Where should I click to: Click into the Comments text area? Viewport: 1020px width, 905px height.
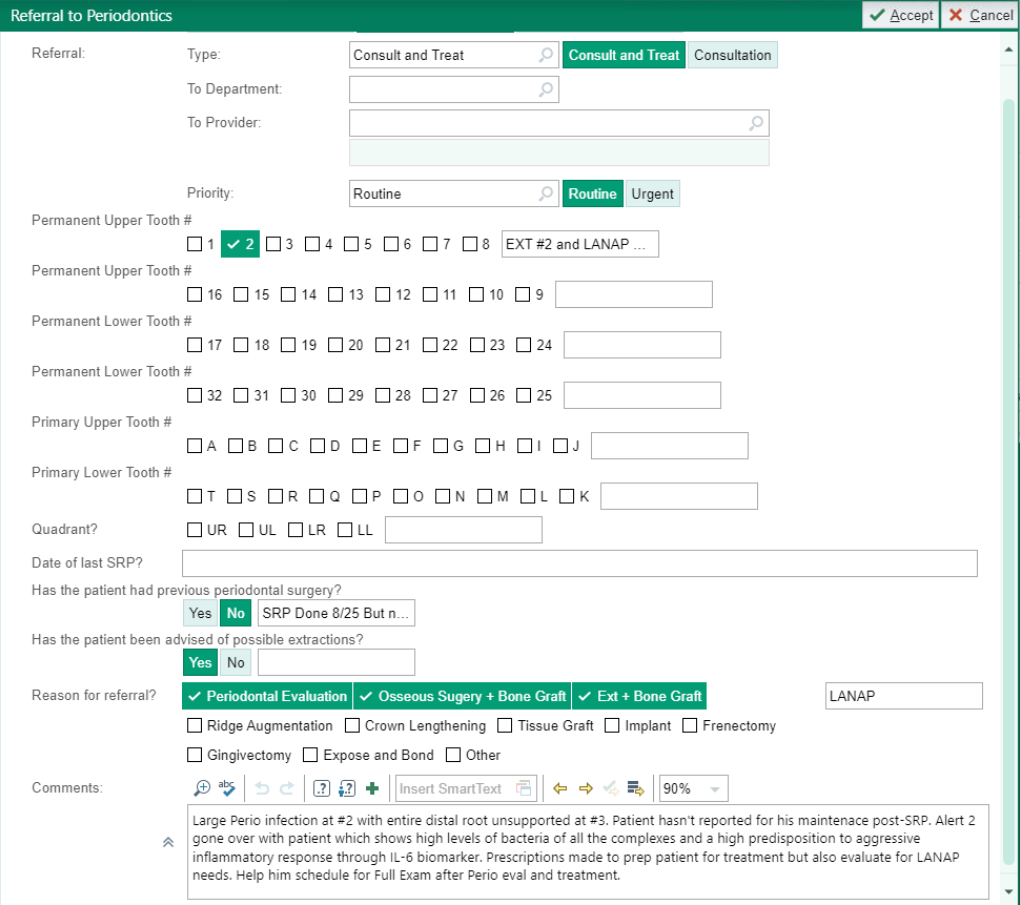588,852
